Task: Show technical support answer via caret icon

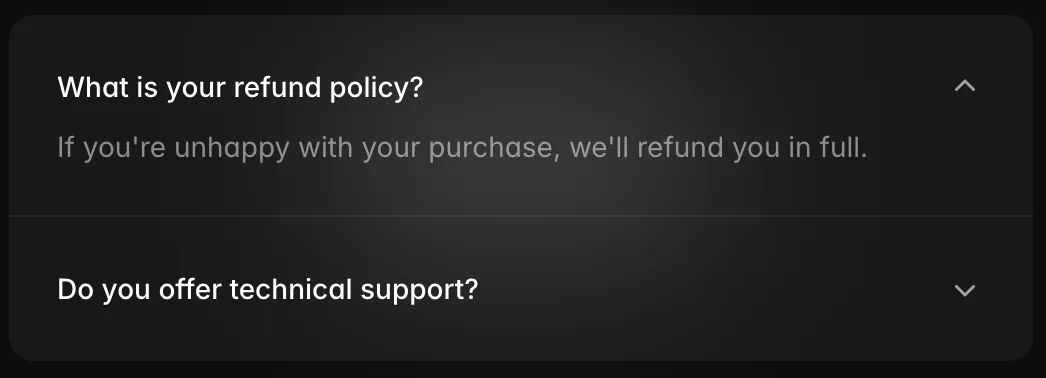Action: point(965,291)
